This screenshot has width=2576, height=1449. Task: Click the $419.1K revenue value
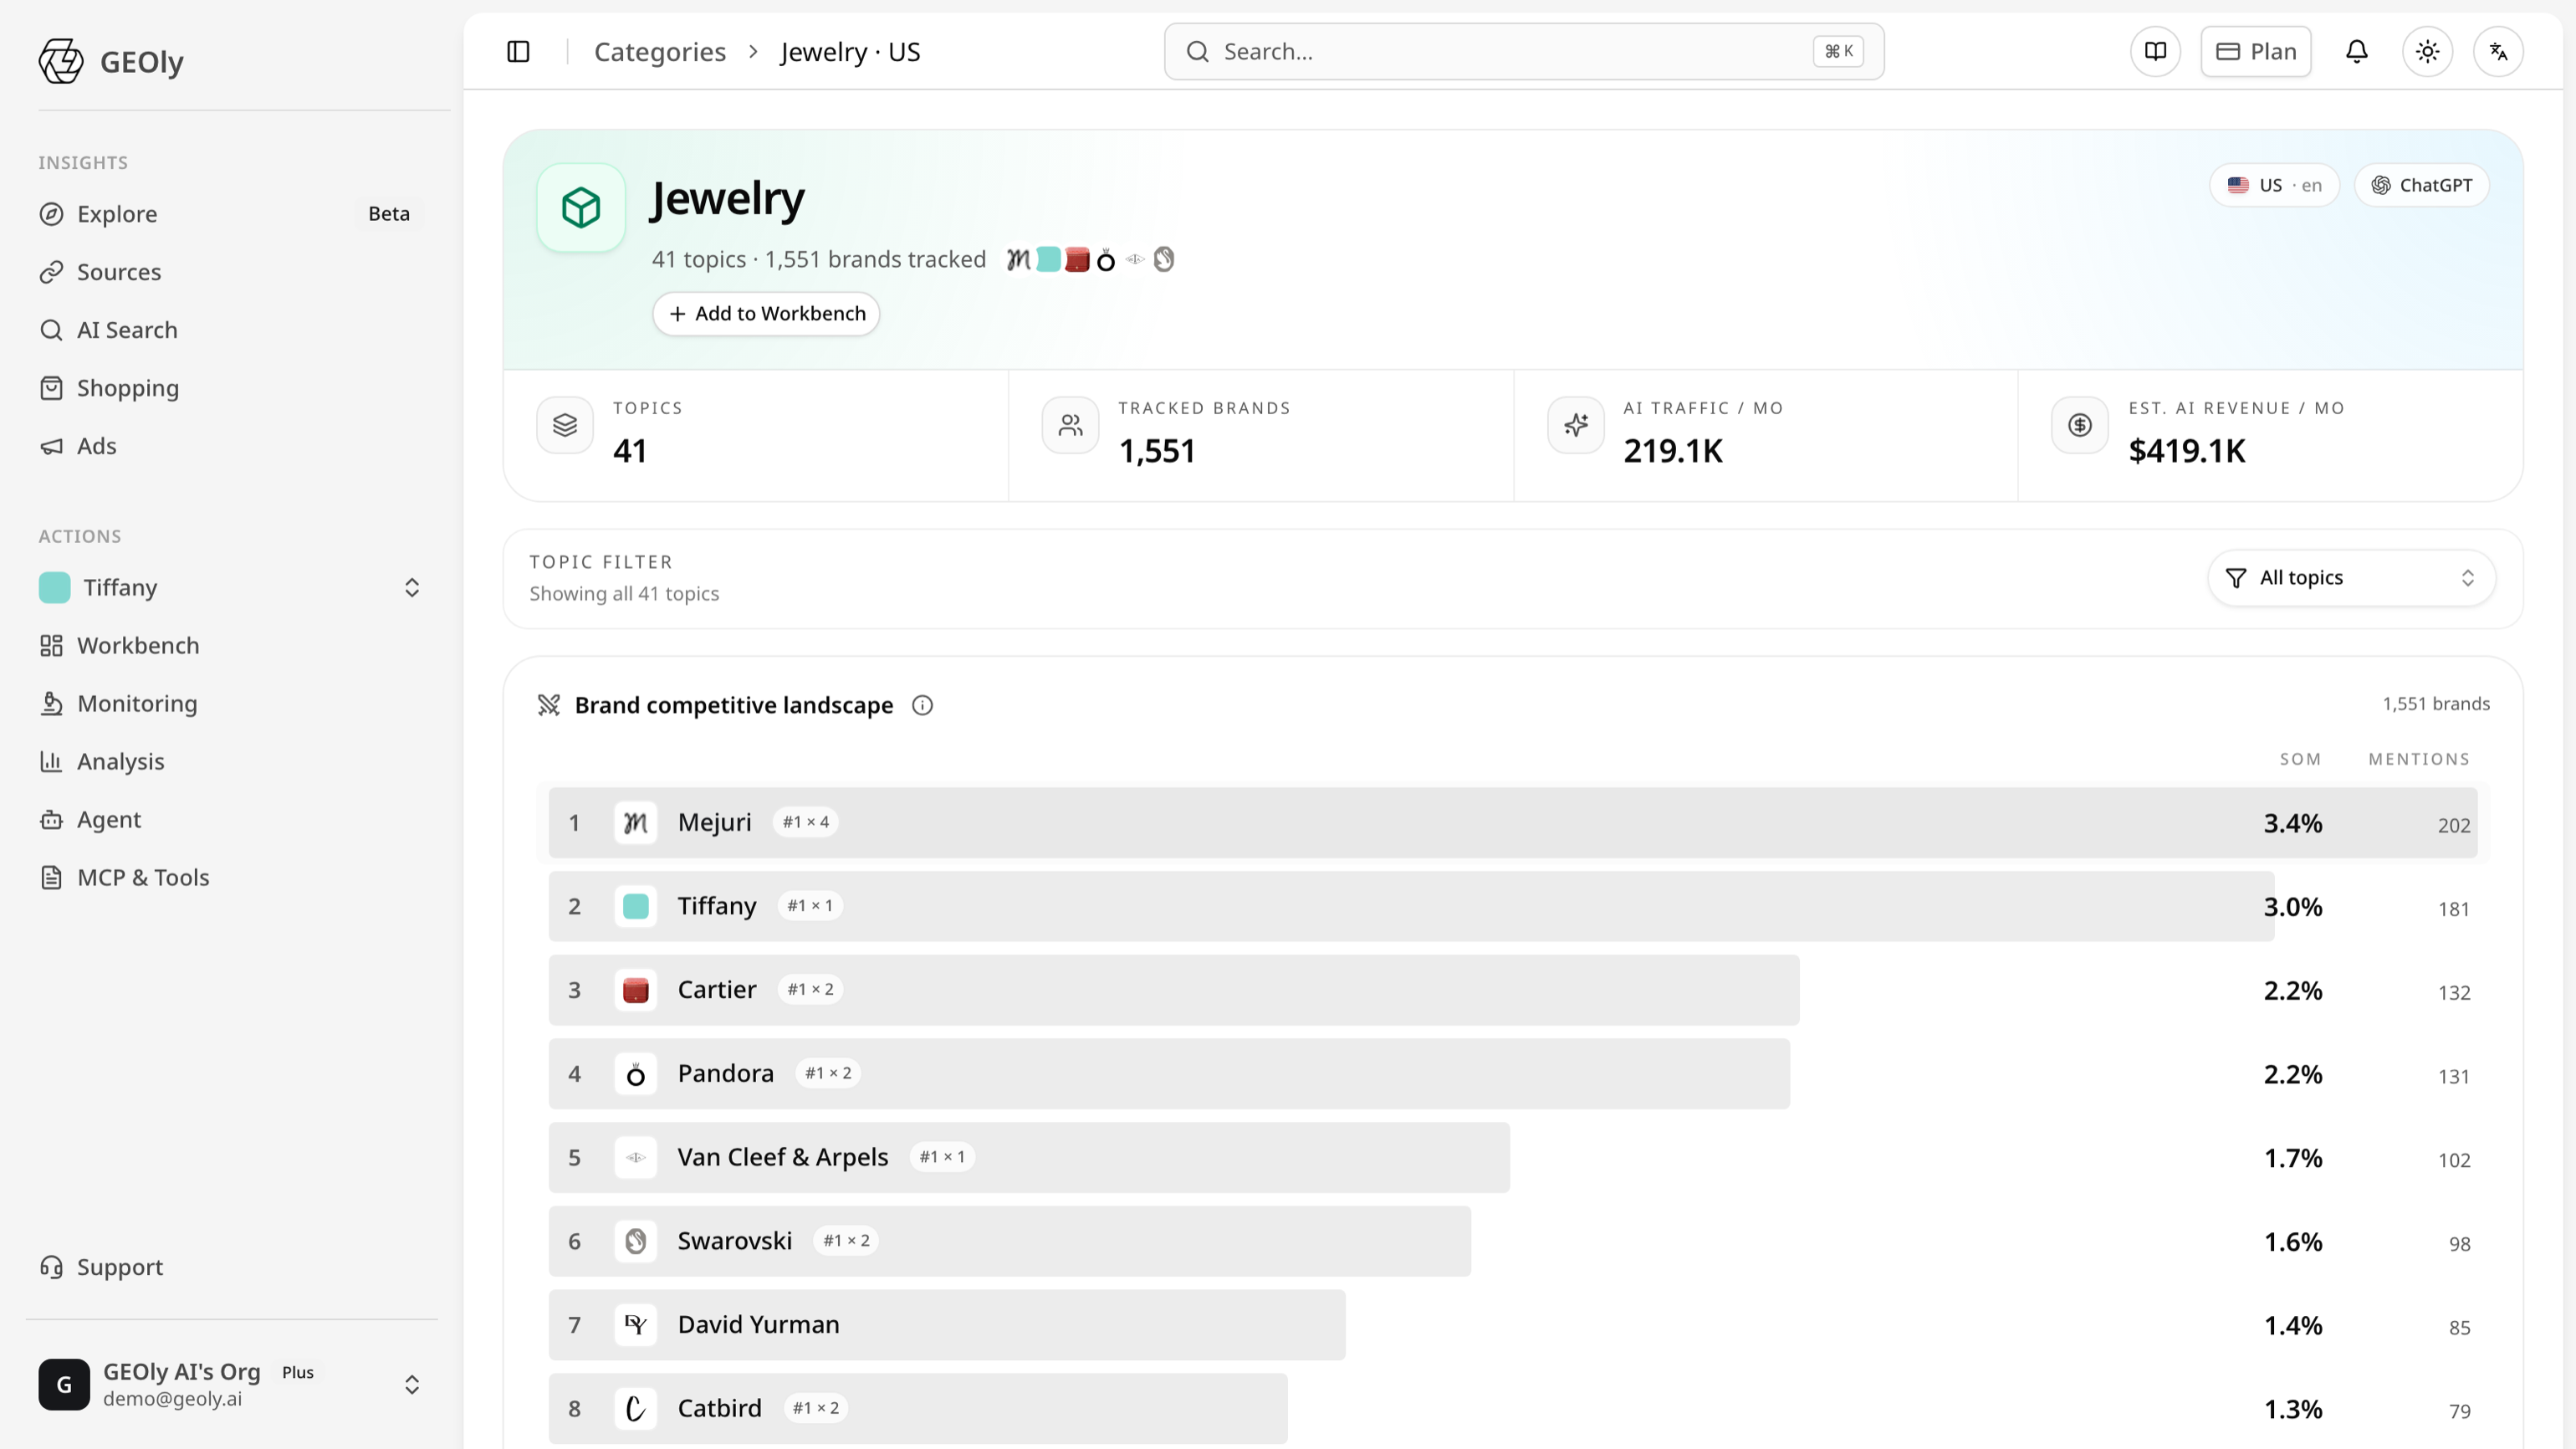point(2187,451)
